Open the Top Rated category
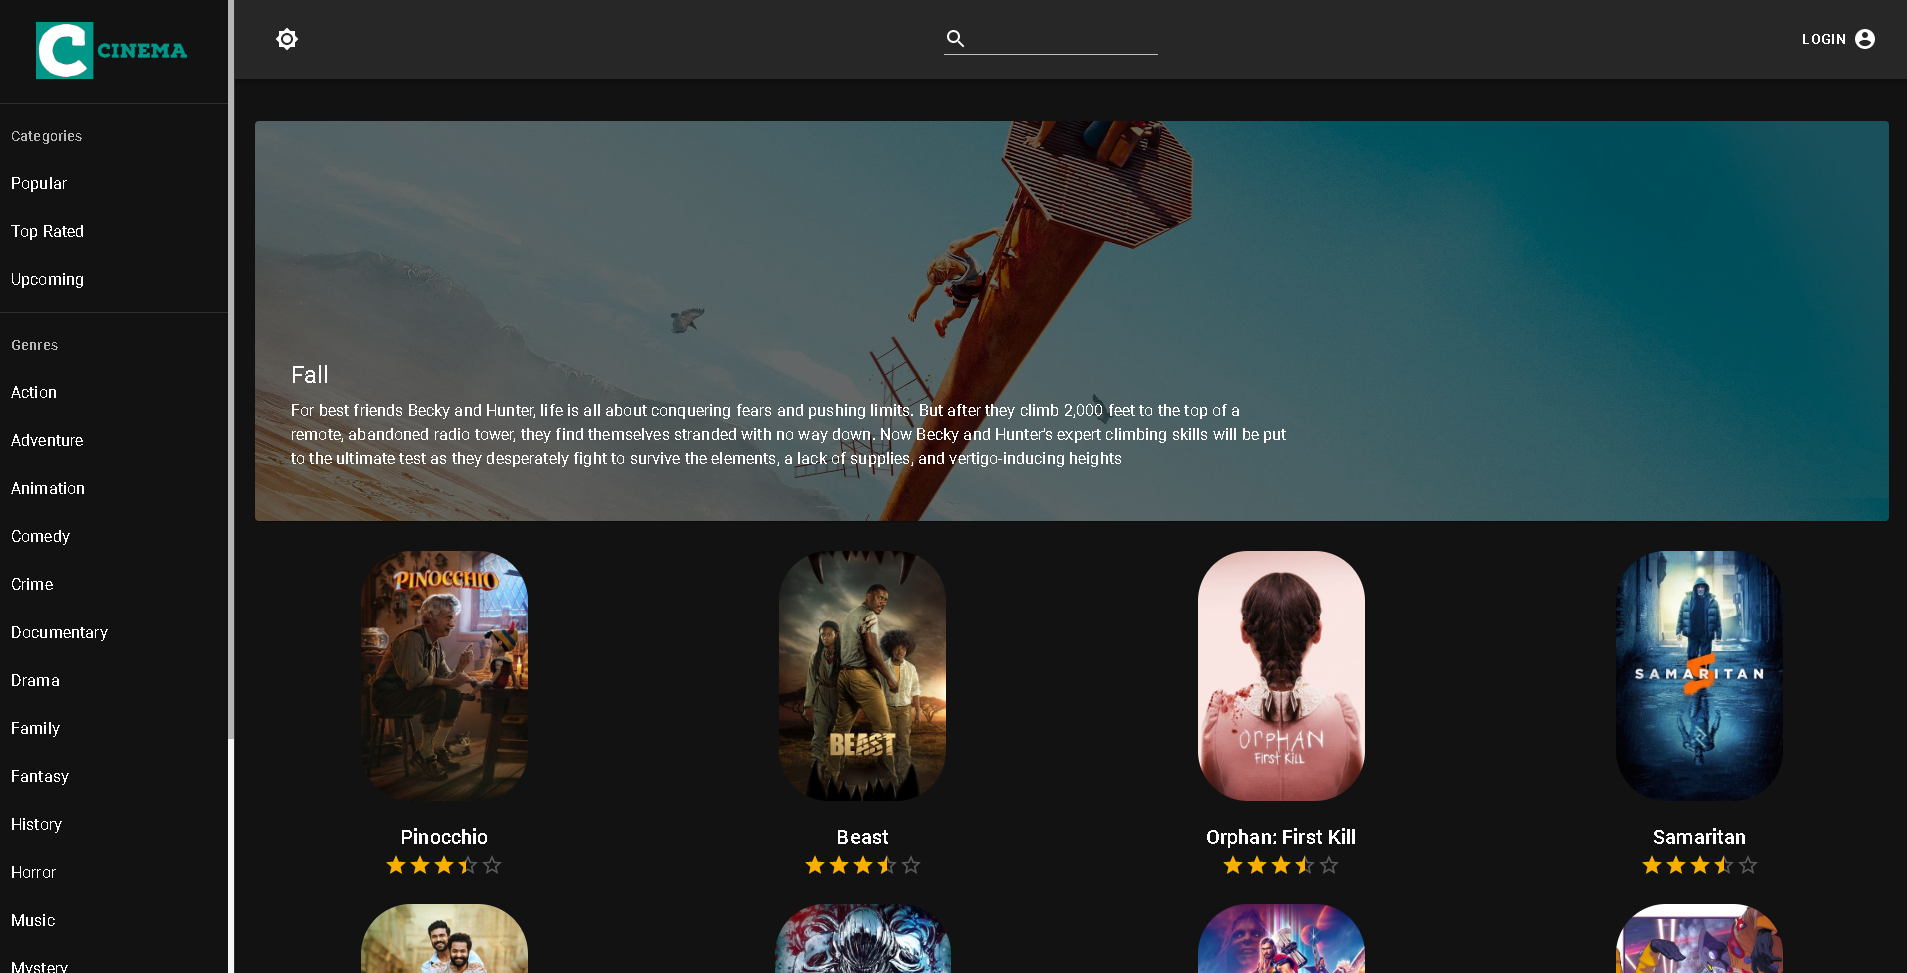Image resolution: width=1907 pixels, height=973 pixels. coord(114,231)
